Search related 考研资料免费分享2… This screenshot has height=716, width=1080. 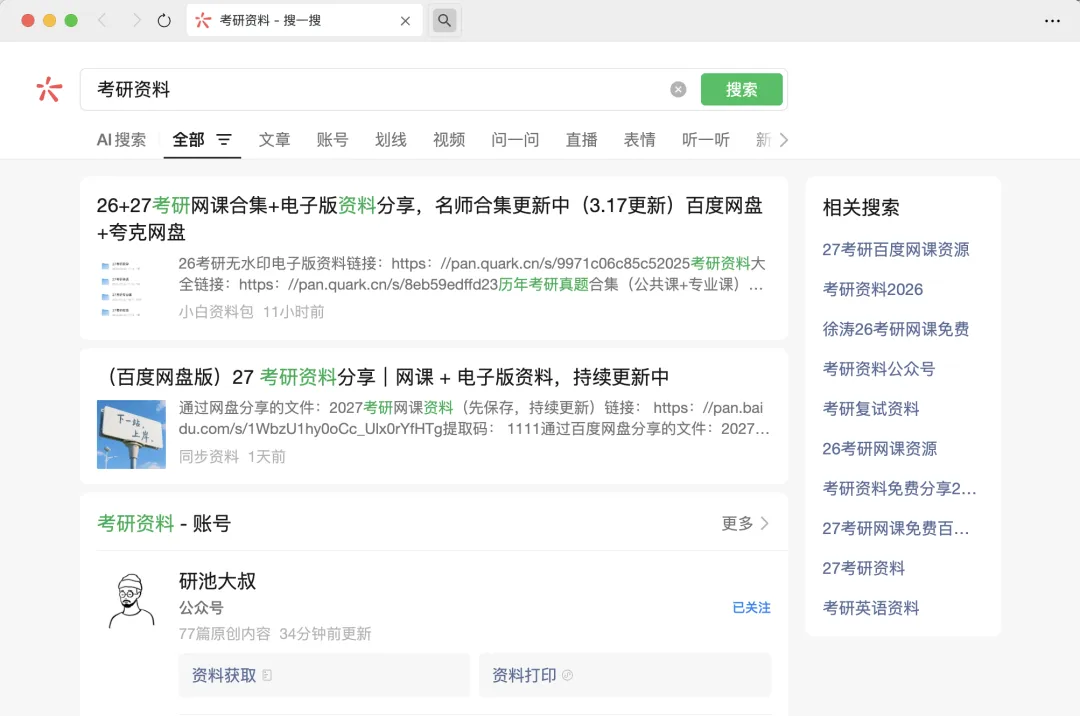pyautogui.click(x=900, y=488)
